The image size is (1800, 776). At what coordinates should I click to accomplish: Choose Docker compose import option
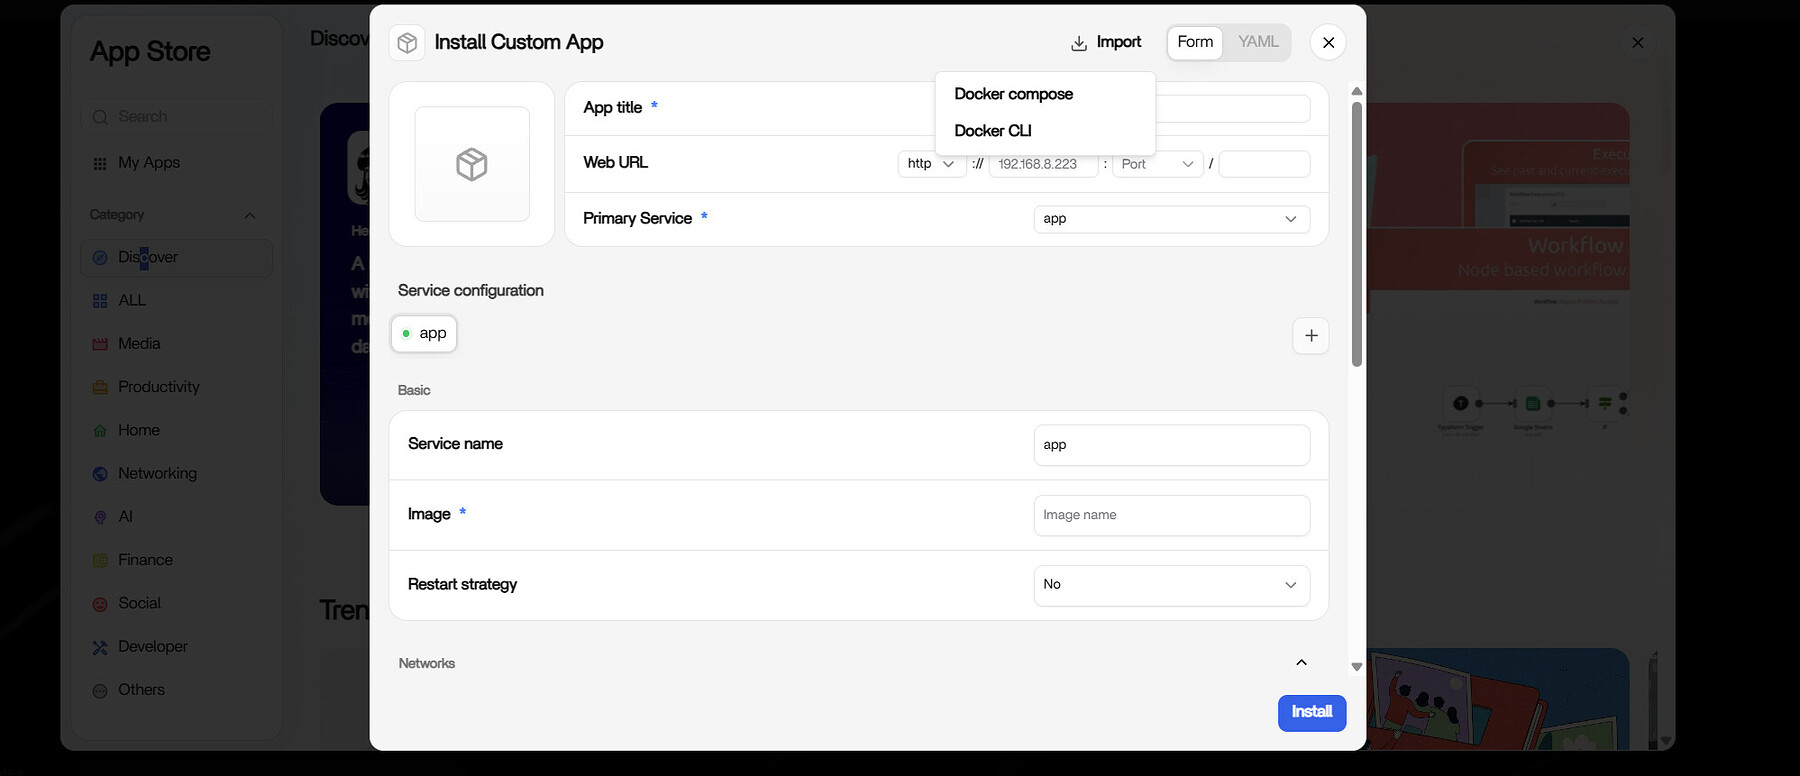pos(1013,94)
